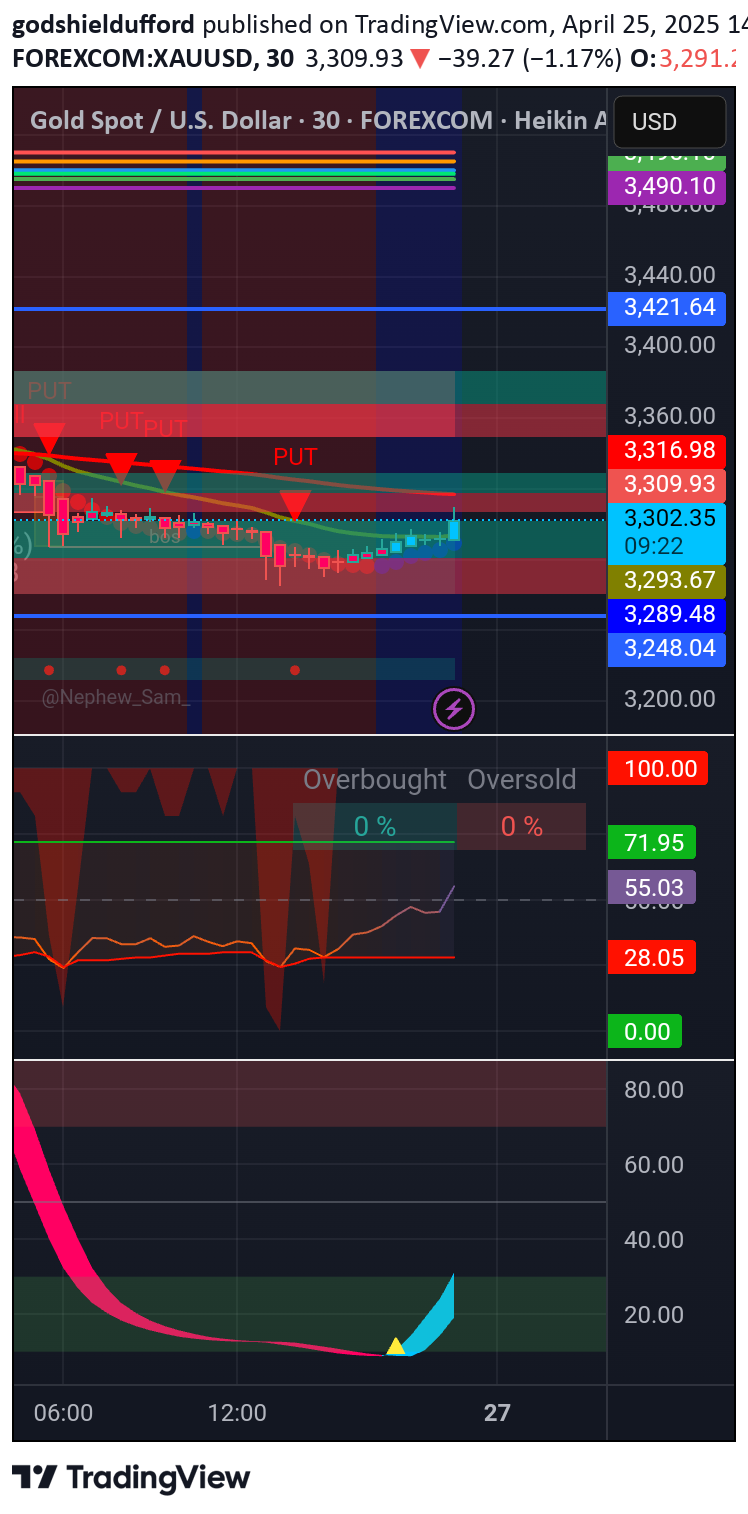Click the rightmost red dot below the chart

294,670
